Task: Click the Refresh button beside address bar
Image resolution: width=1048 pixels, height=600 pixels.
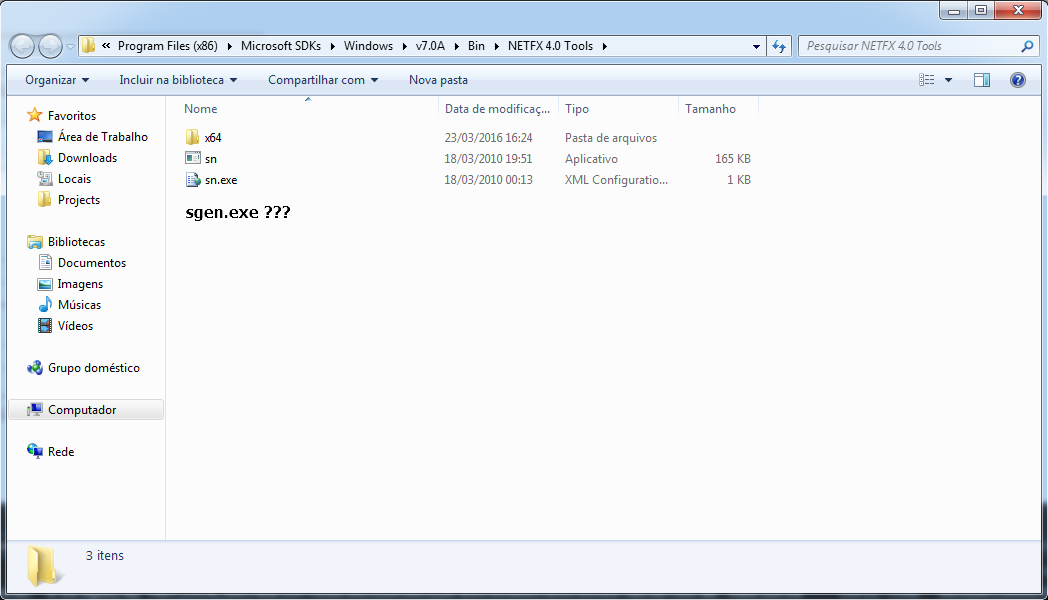Action: 779,46
